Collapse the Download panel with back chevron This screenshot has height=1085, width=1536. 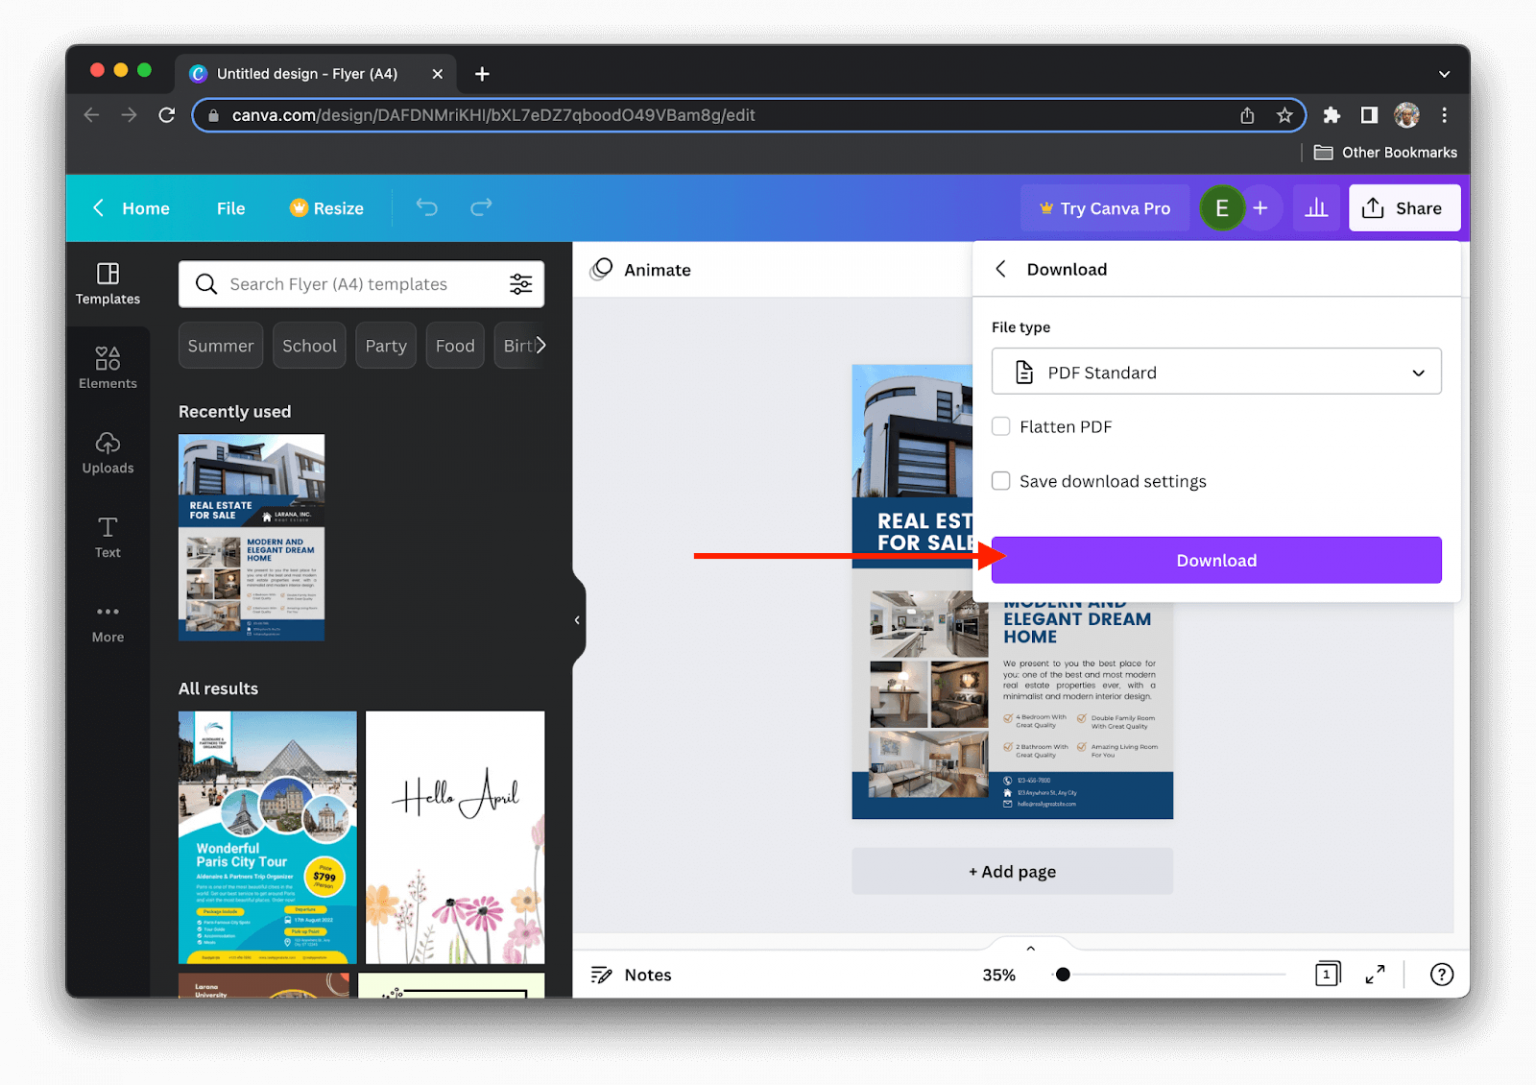(1000, 268)
